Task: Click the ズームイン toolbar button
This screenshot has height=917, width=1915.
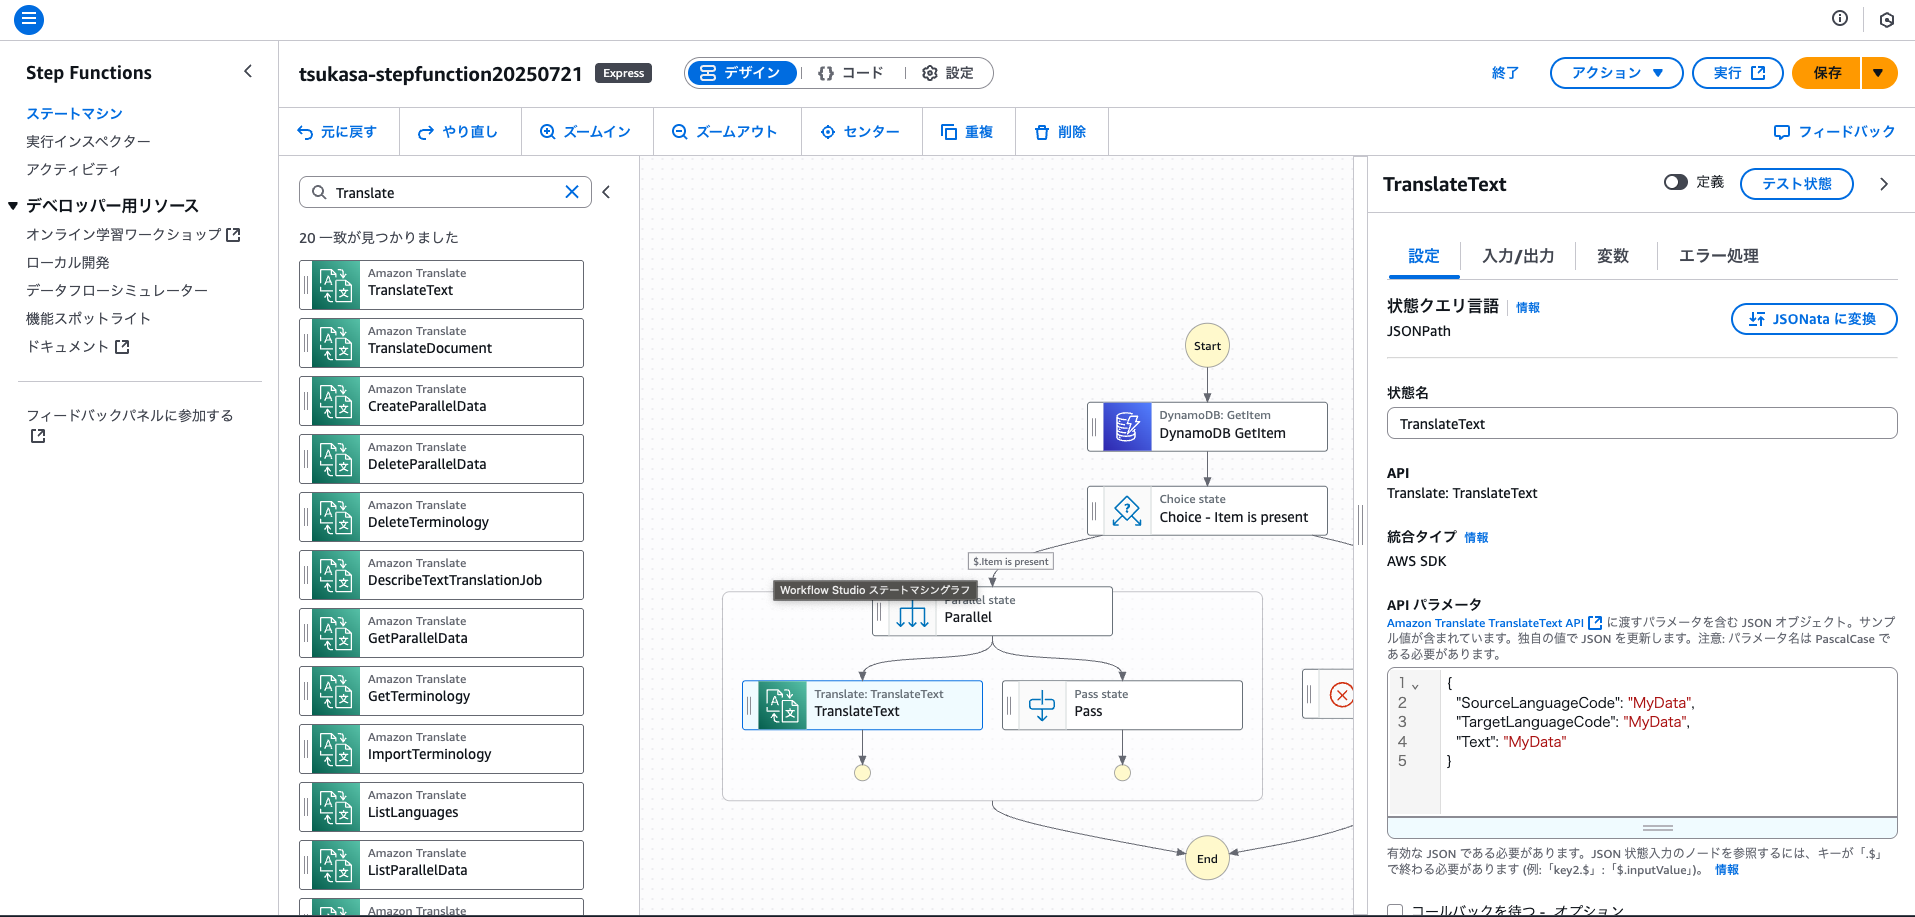Action: click(x=585, y=132)
